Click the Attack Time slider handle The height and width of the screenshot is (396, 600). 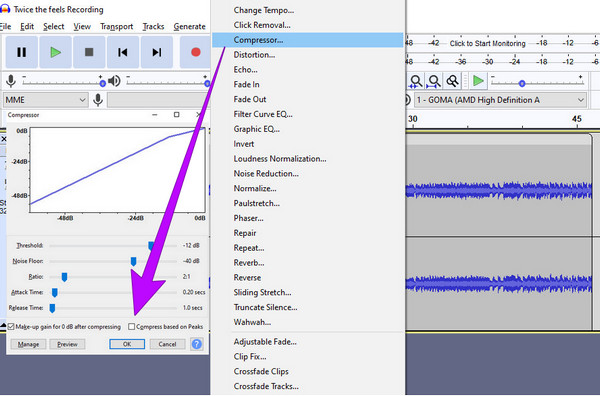pos(55,293)
